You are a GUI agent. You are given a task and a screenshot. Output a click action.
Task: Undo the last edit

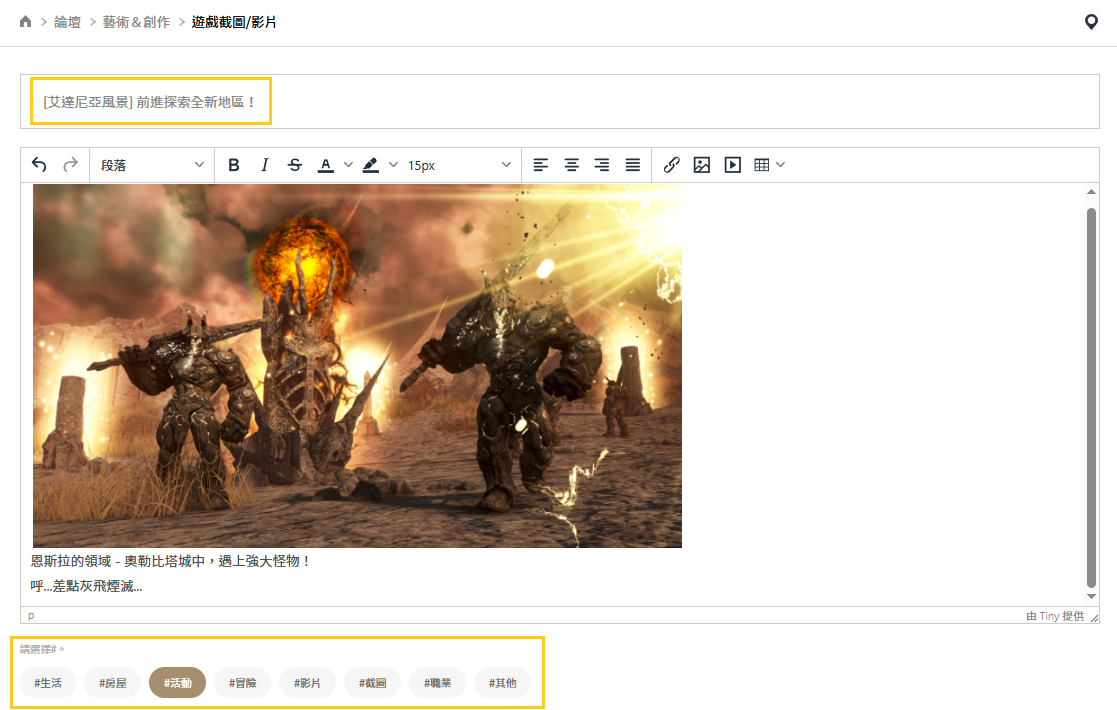coord(39,165)
